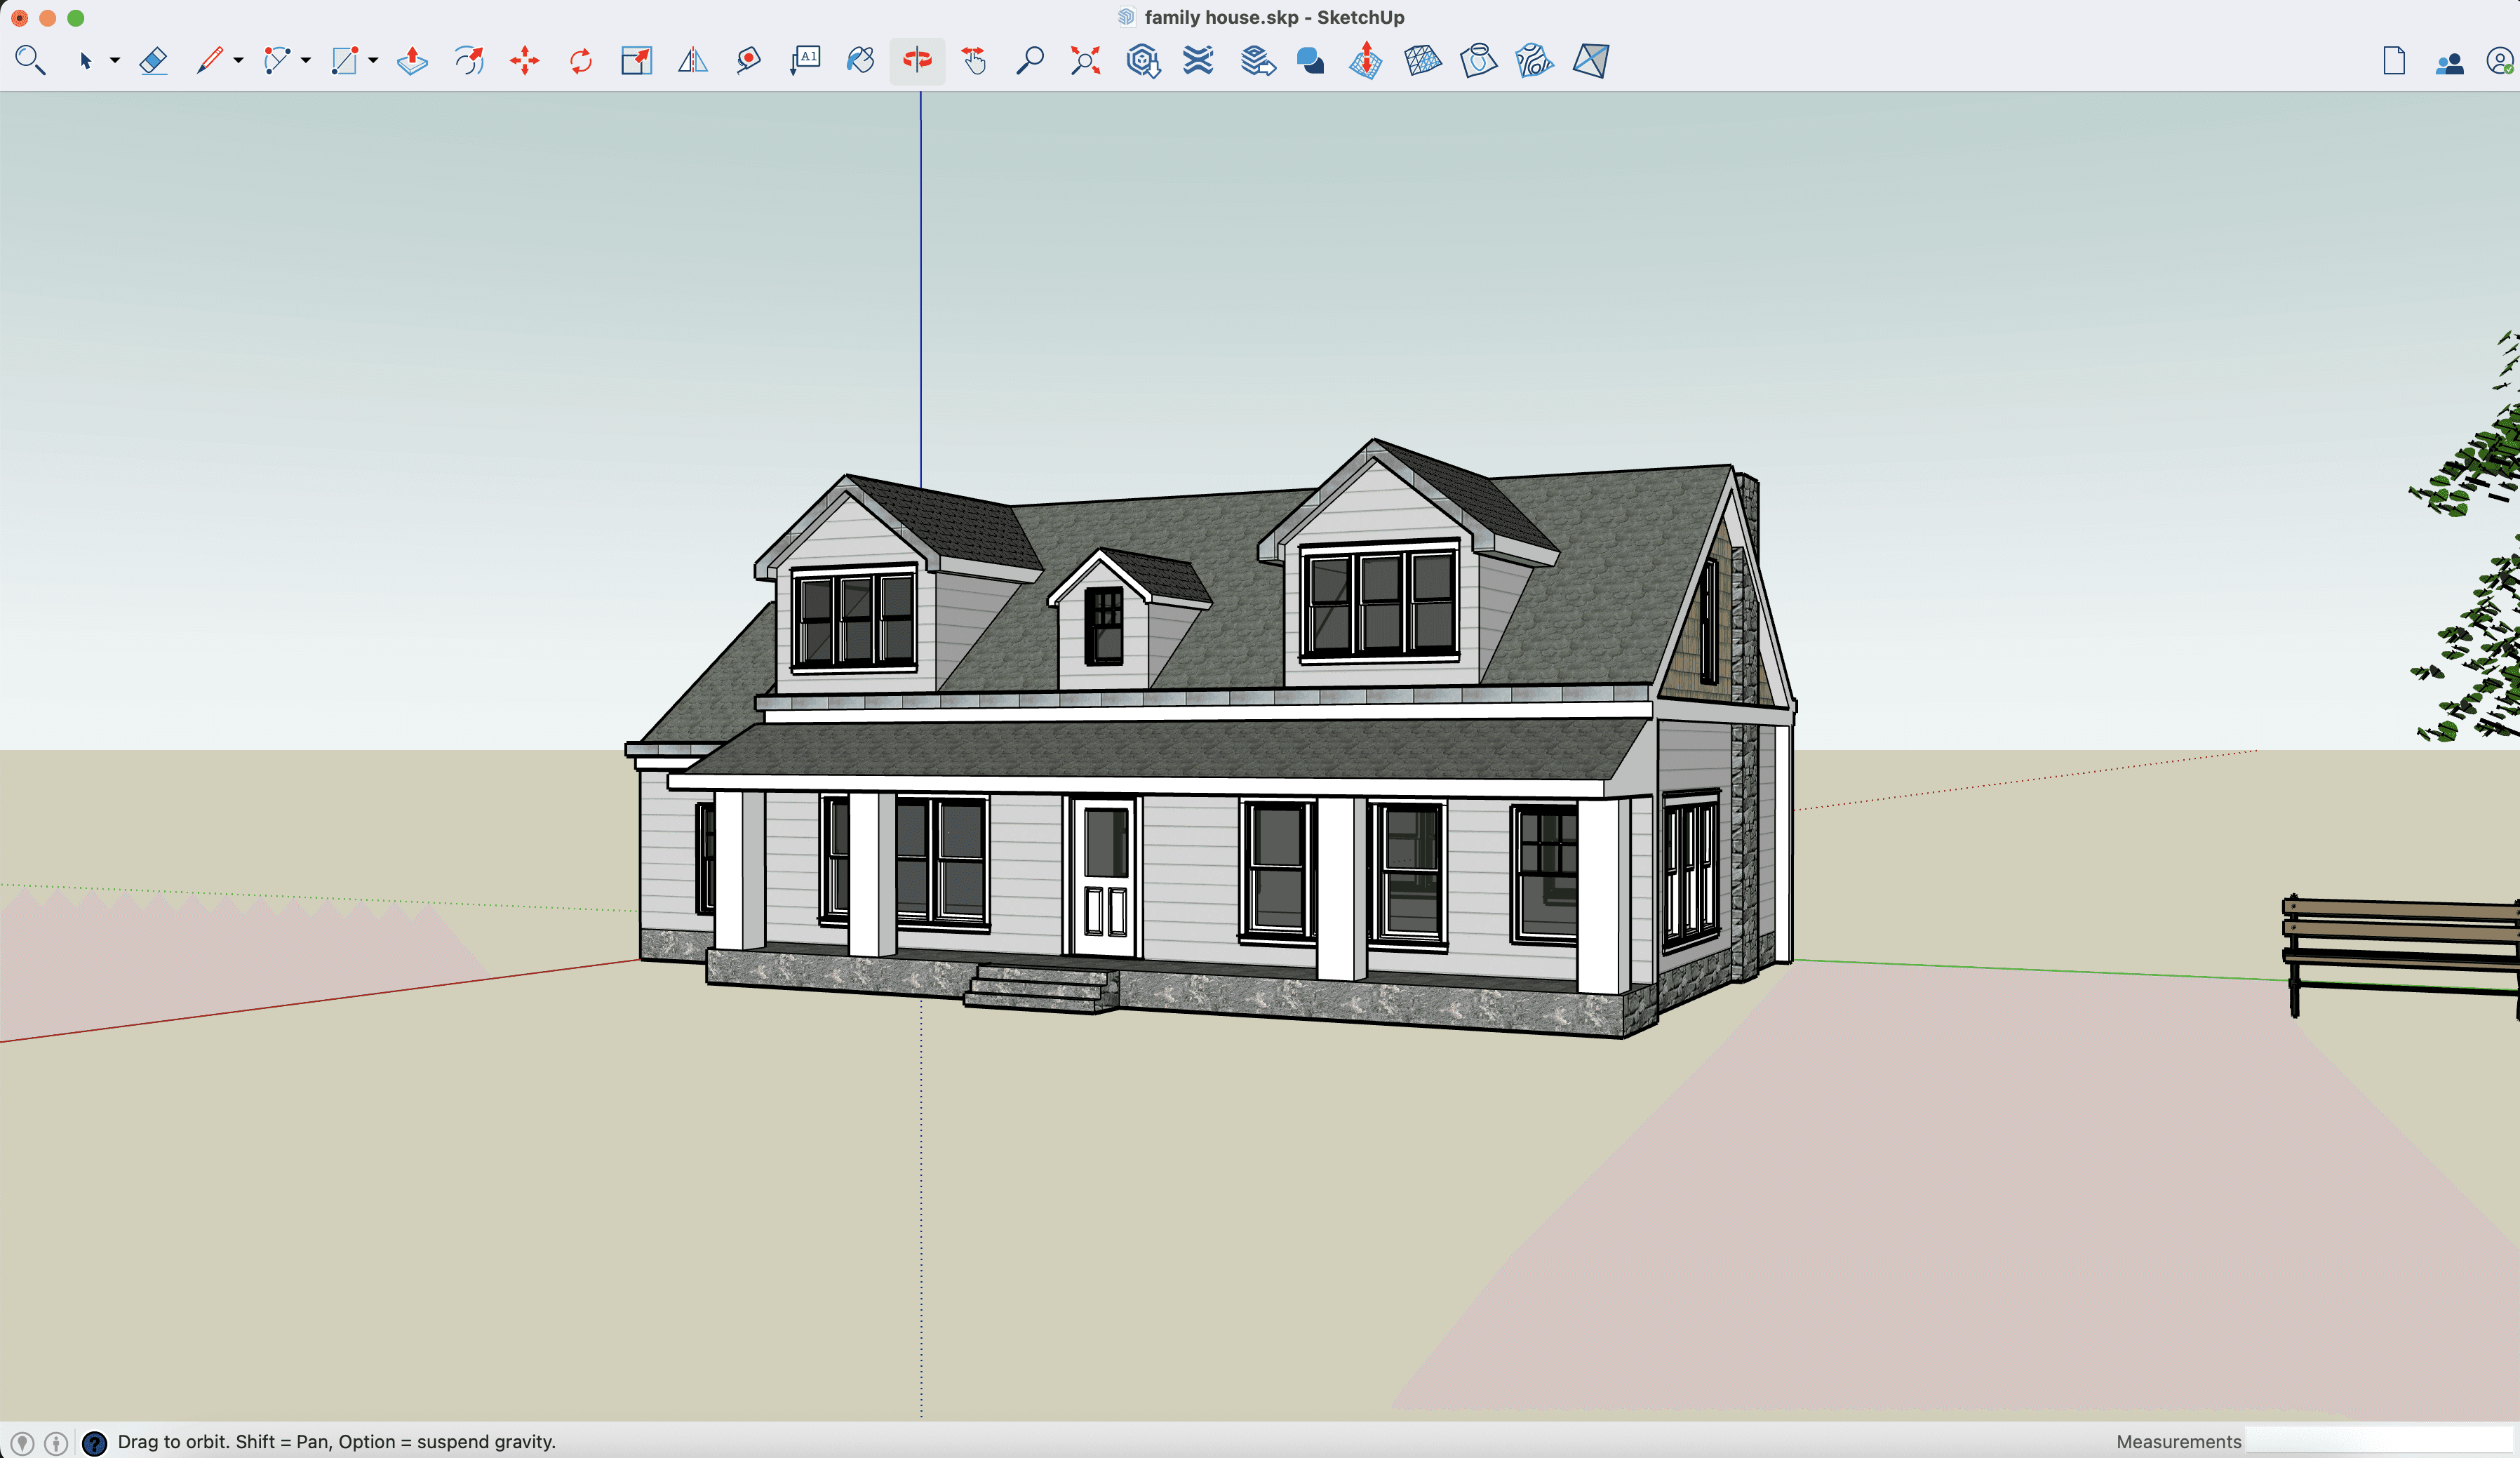Open the signed-in user account icon

(x=2499, y=62)
